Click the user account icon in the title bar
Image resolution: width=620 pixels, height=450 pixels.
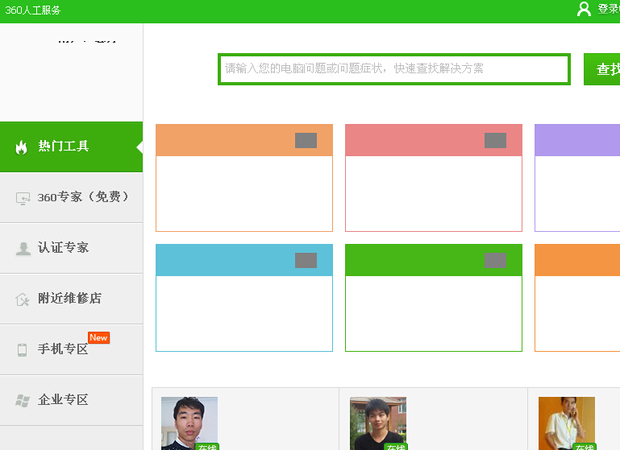(584, 9)
